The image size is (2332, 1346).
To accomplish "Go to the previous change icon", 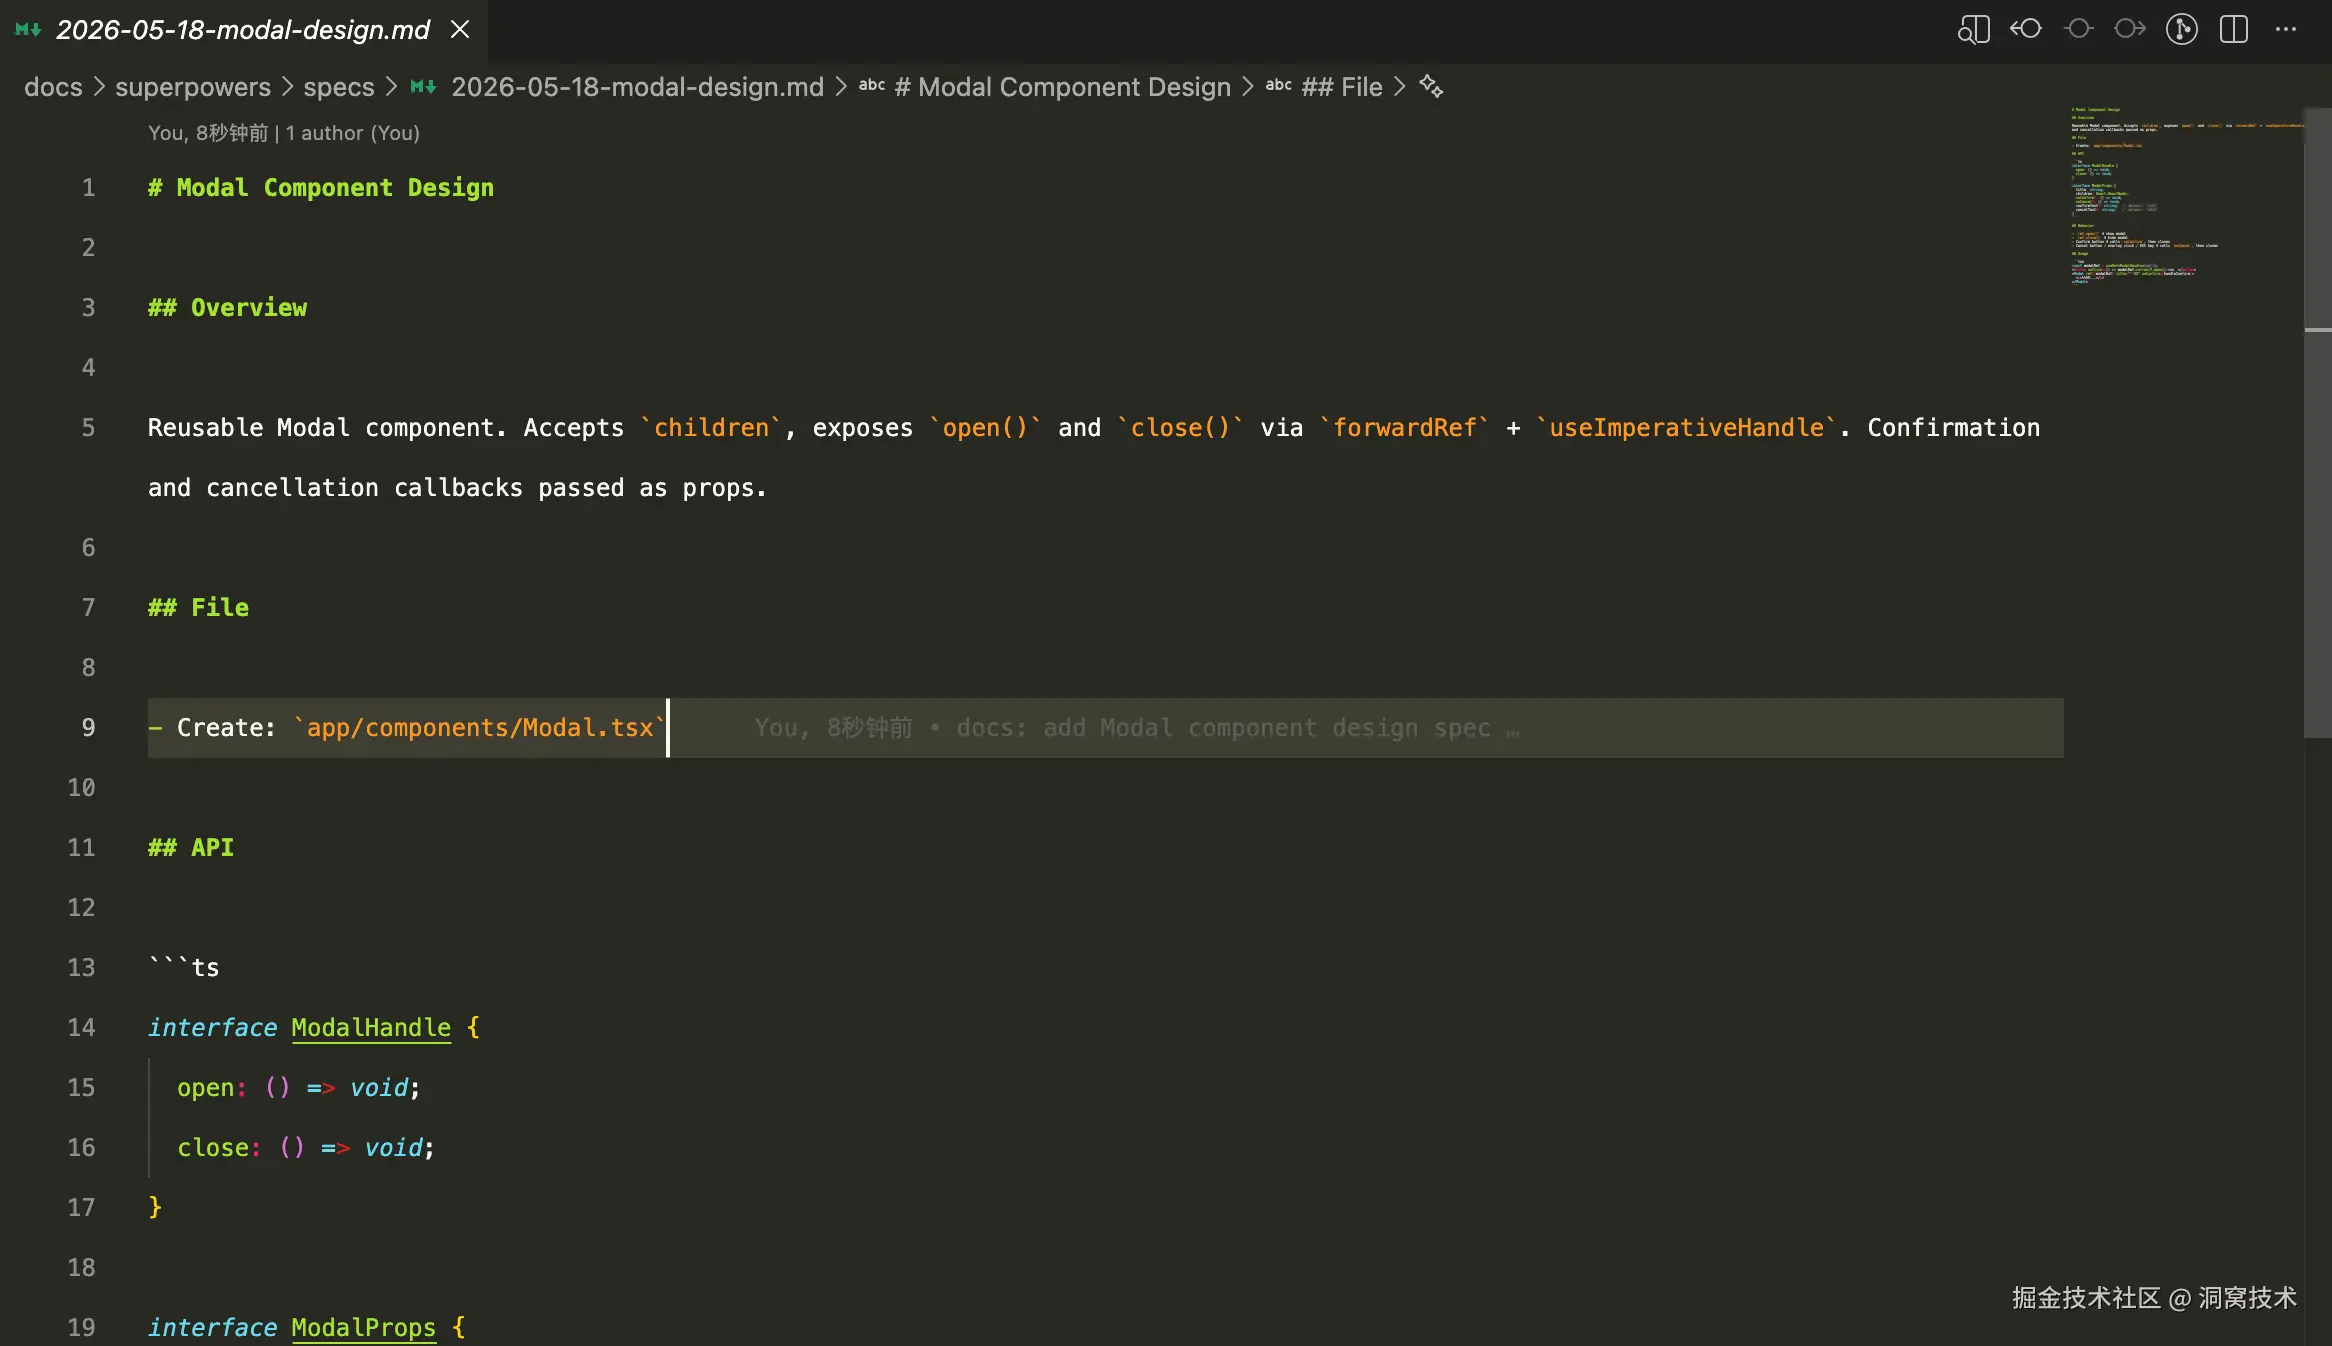I will pos(2026,29).
